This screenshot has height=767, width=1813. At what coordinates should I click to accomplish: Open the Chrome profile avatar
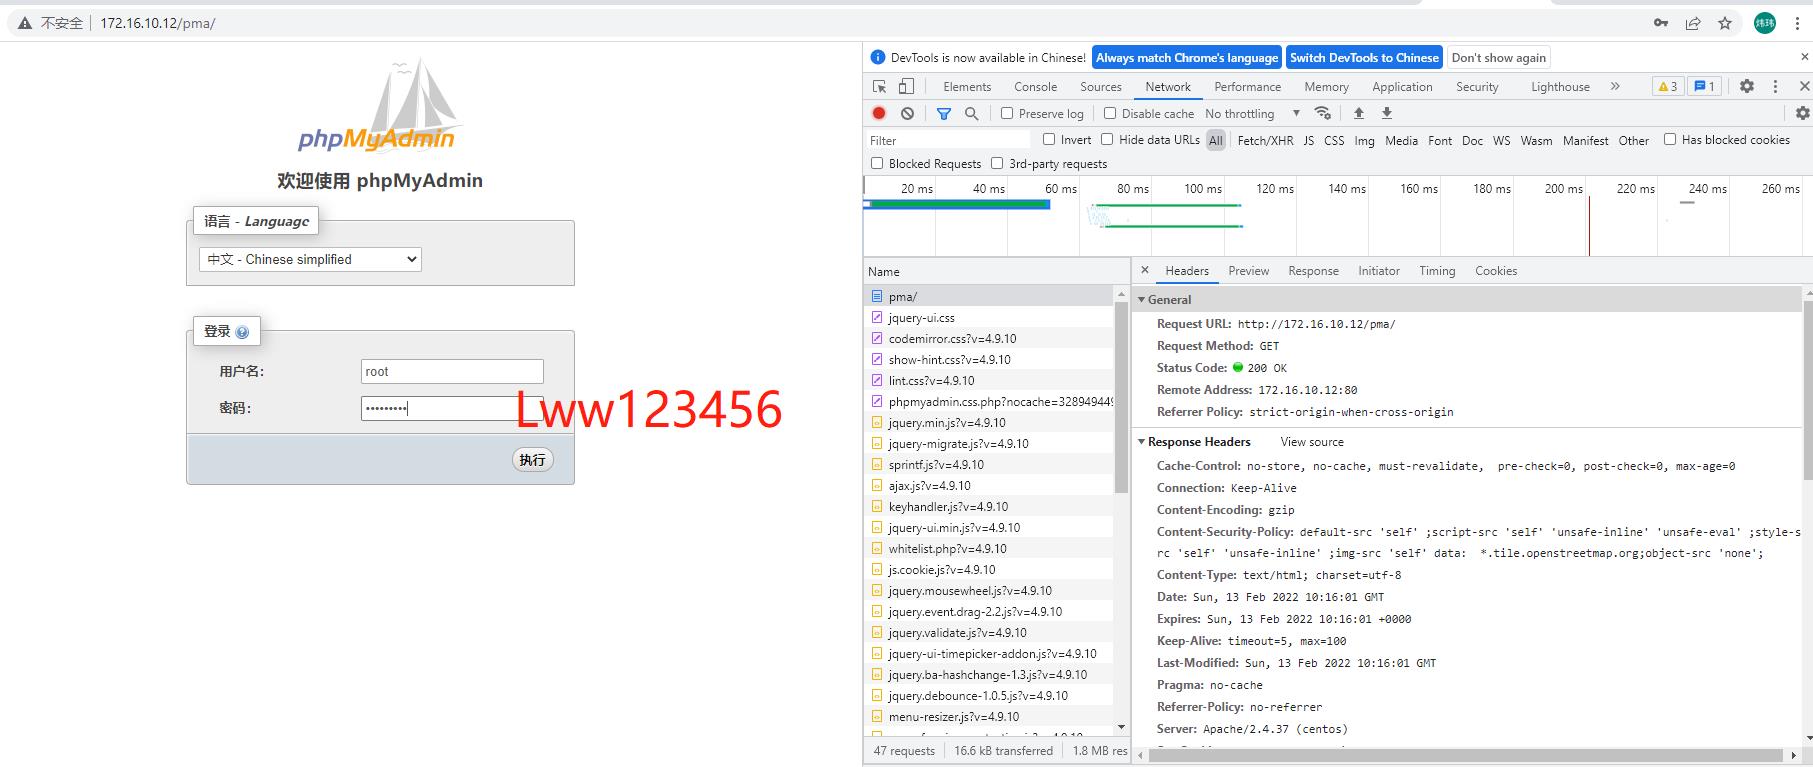(1765, 23)
